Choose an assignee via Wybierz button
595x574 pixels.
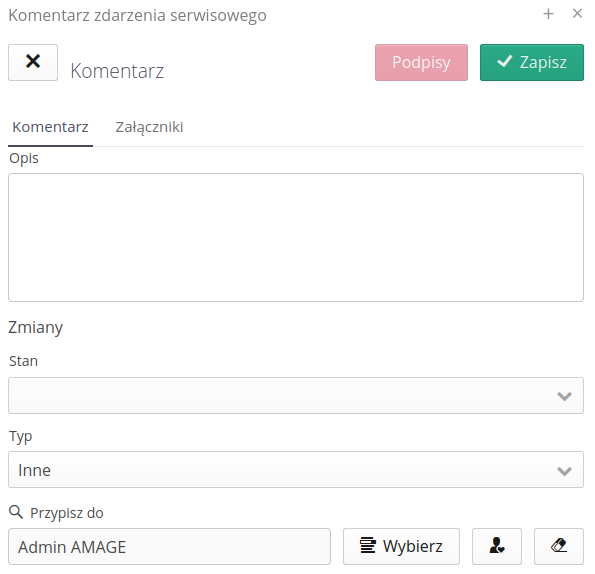[401, 546]
